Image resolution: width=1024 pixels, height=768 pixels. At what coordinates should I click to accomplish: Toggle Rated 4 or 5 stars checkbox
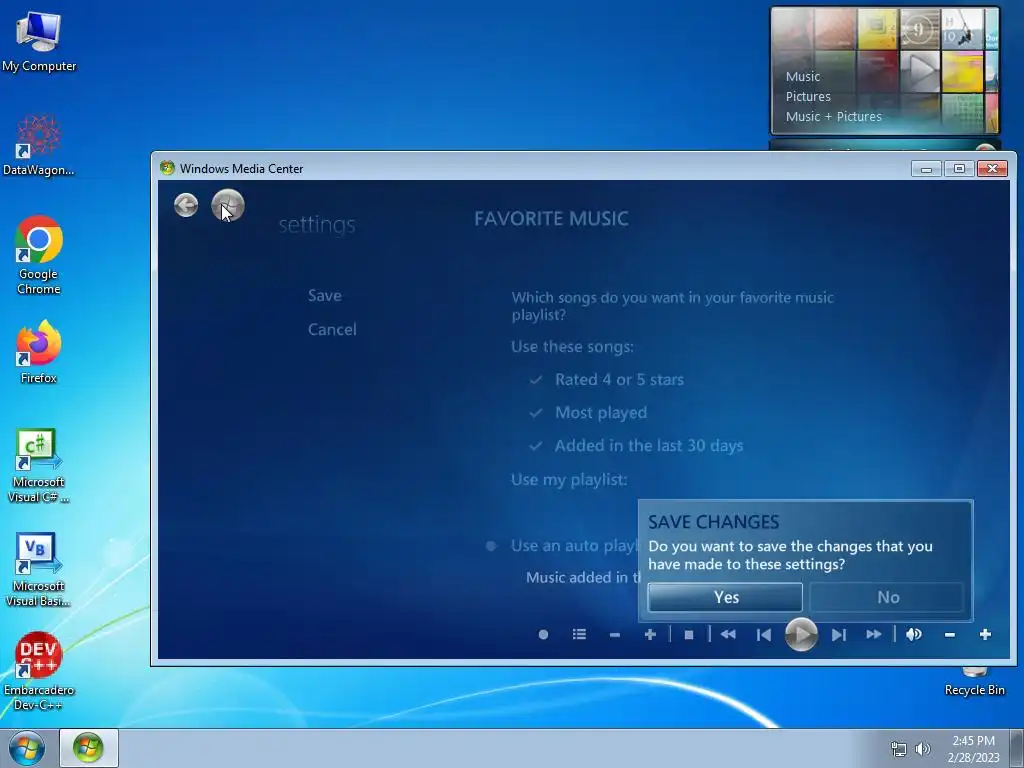[536, 379]
